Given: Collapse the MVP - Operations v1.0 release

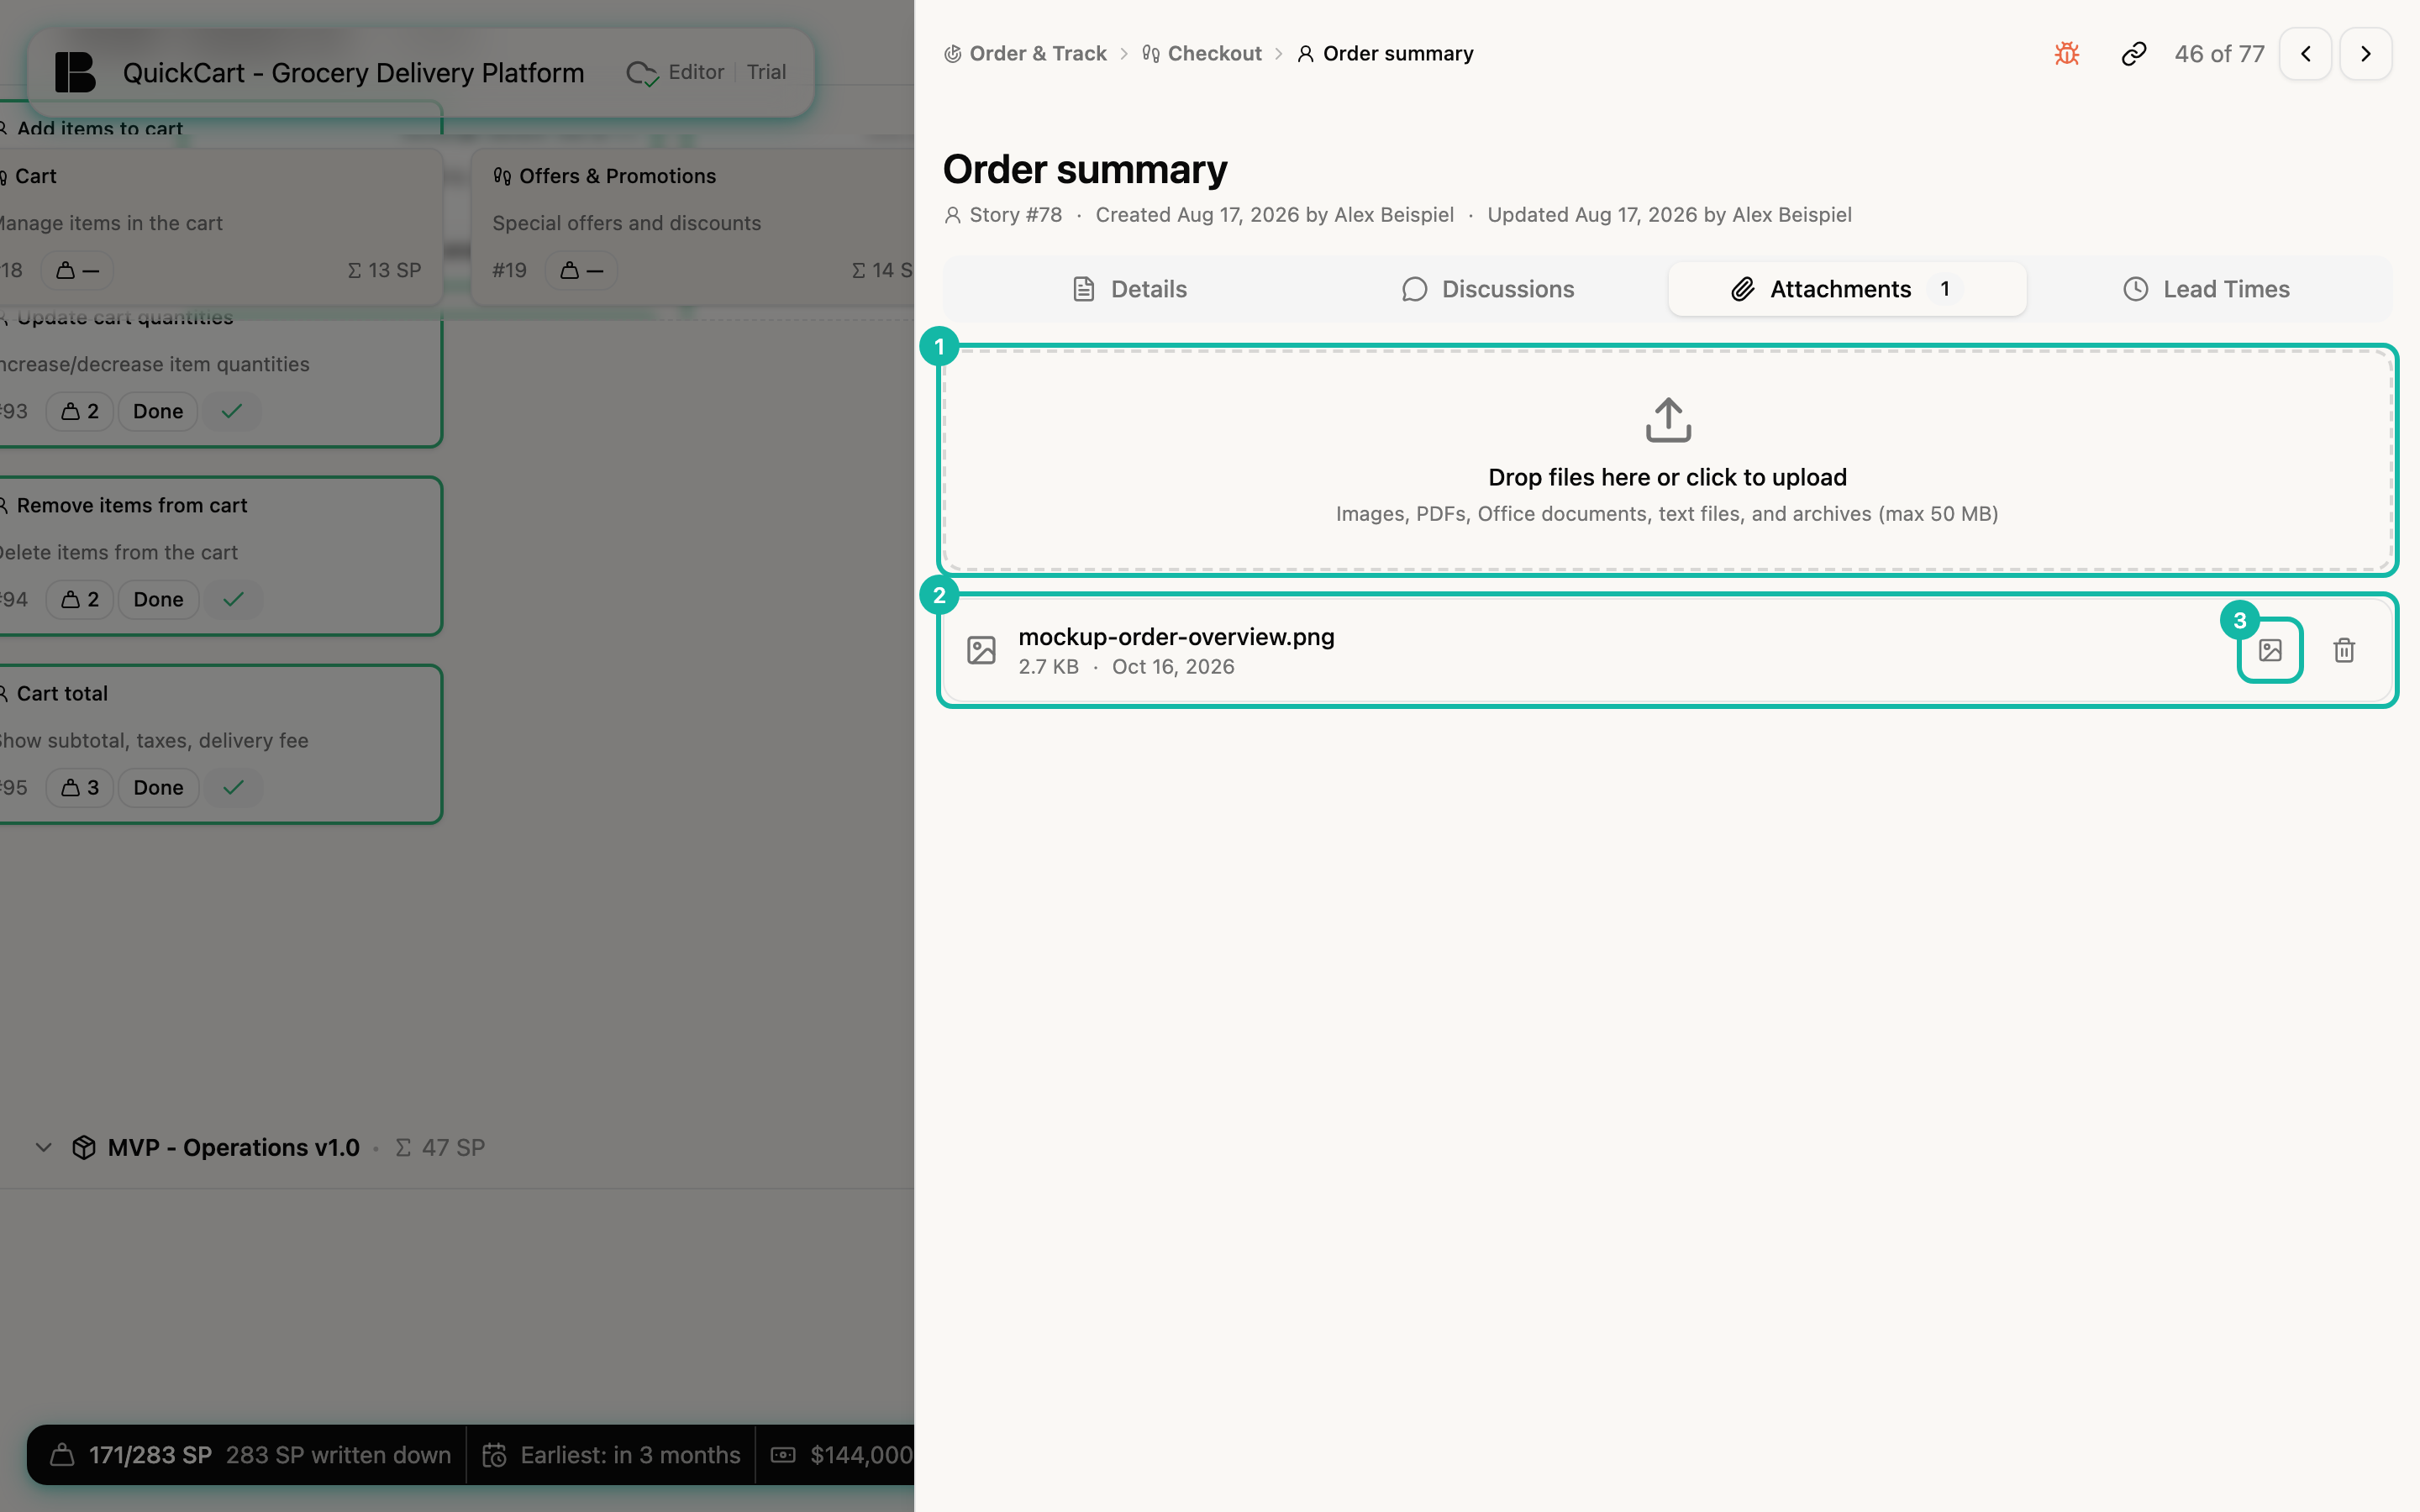Looking at the screenshot, I should tap(43, 1147).
